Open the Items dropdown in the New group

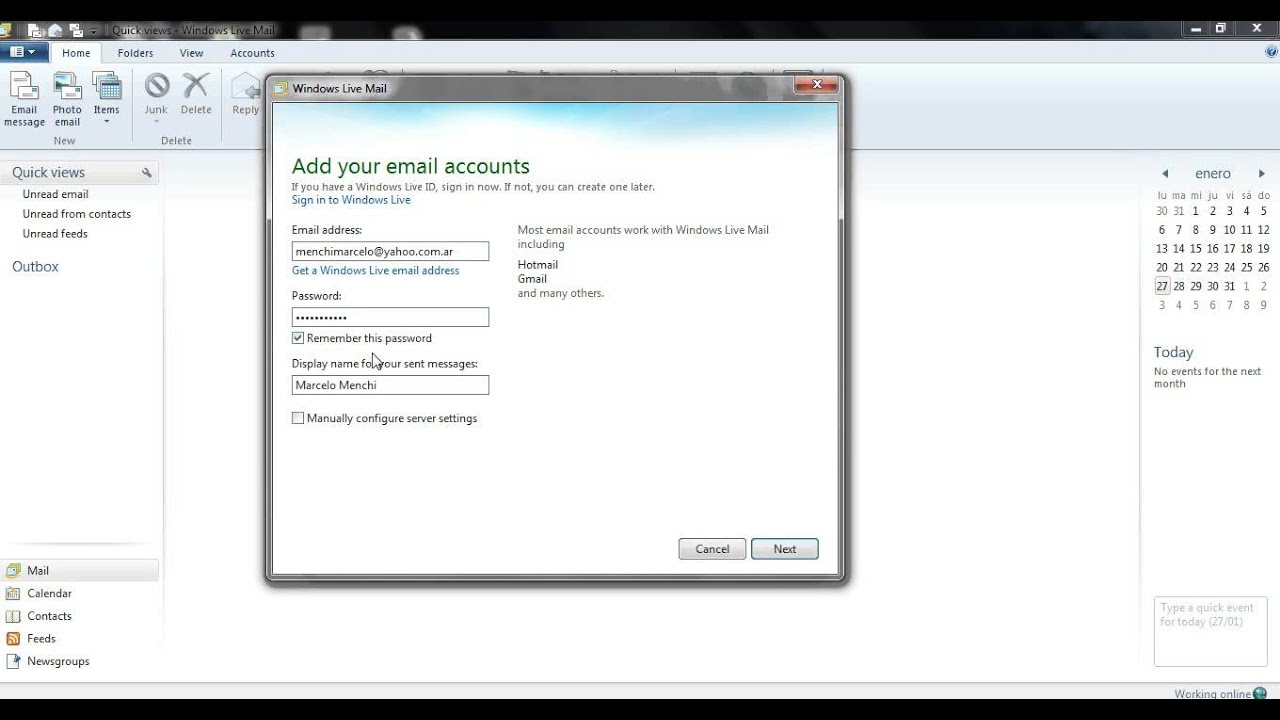pos(106,99)
